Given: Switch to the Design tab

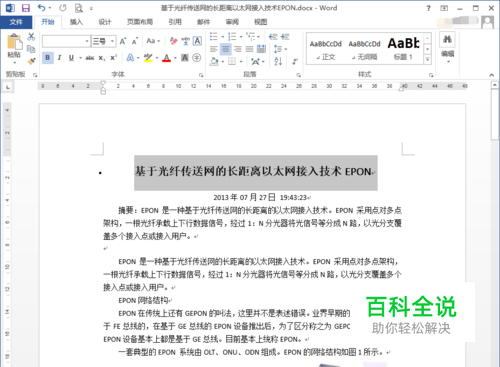Looking at the screenshot, I should point(105,22).
